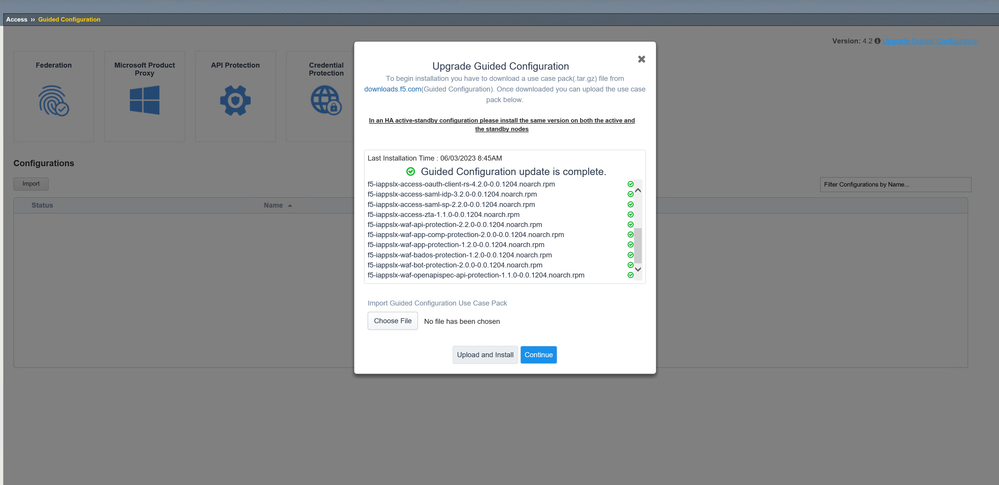
Task: Open the downloads.f5.com link
Action: click(393, 89)
